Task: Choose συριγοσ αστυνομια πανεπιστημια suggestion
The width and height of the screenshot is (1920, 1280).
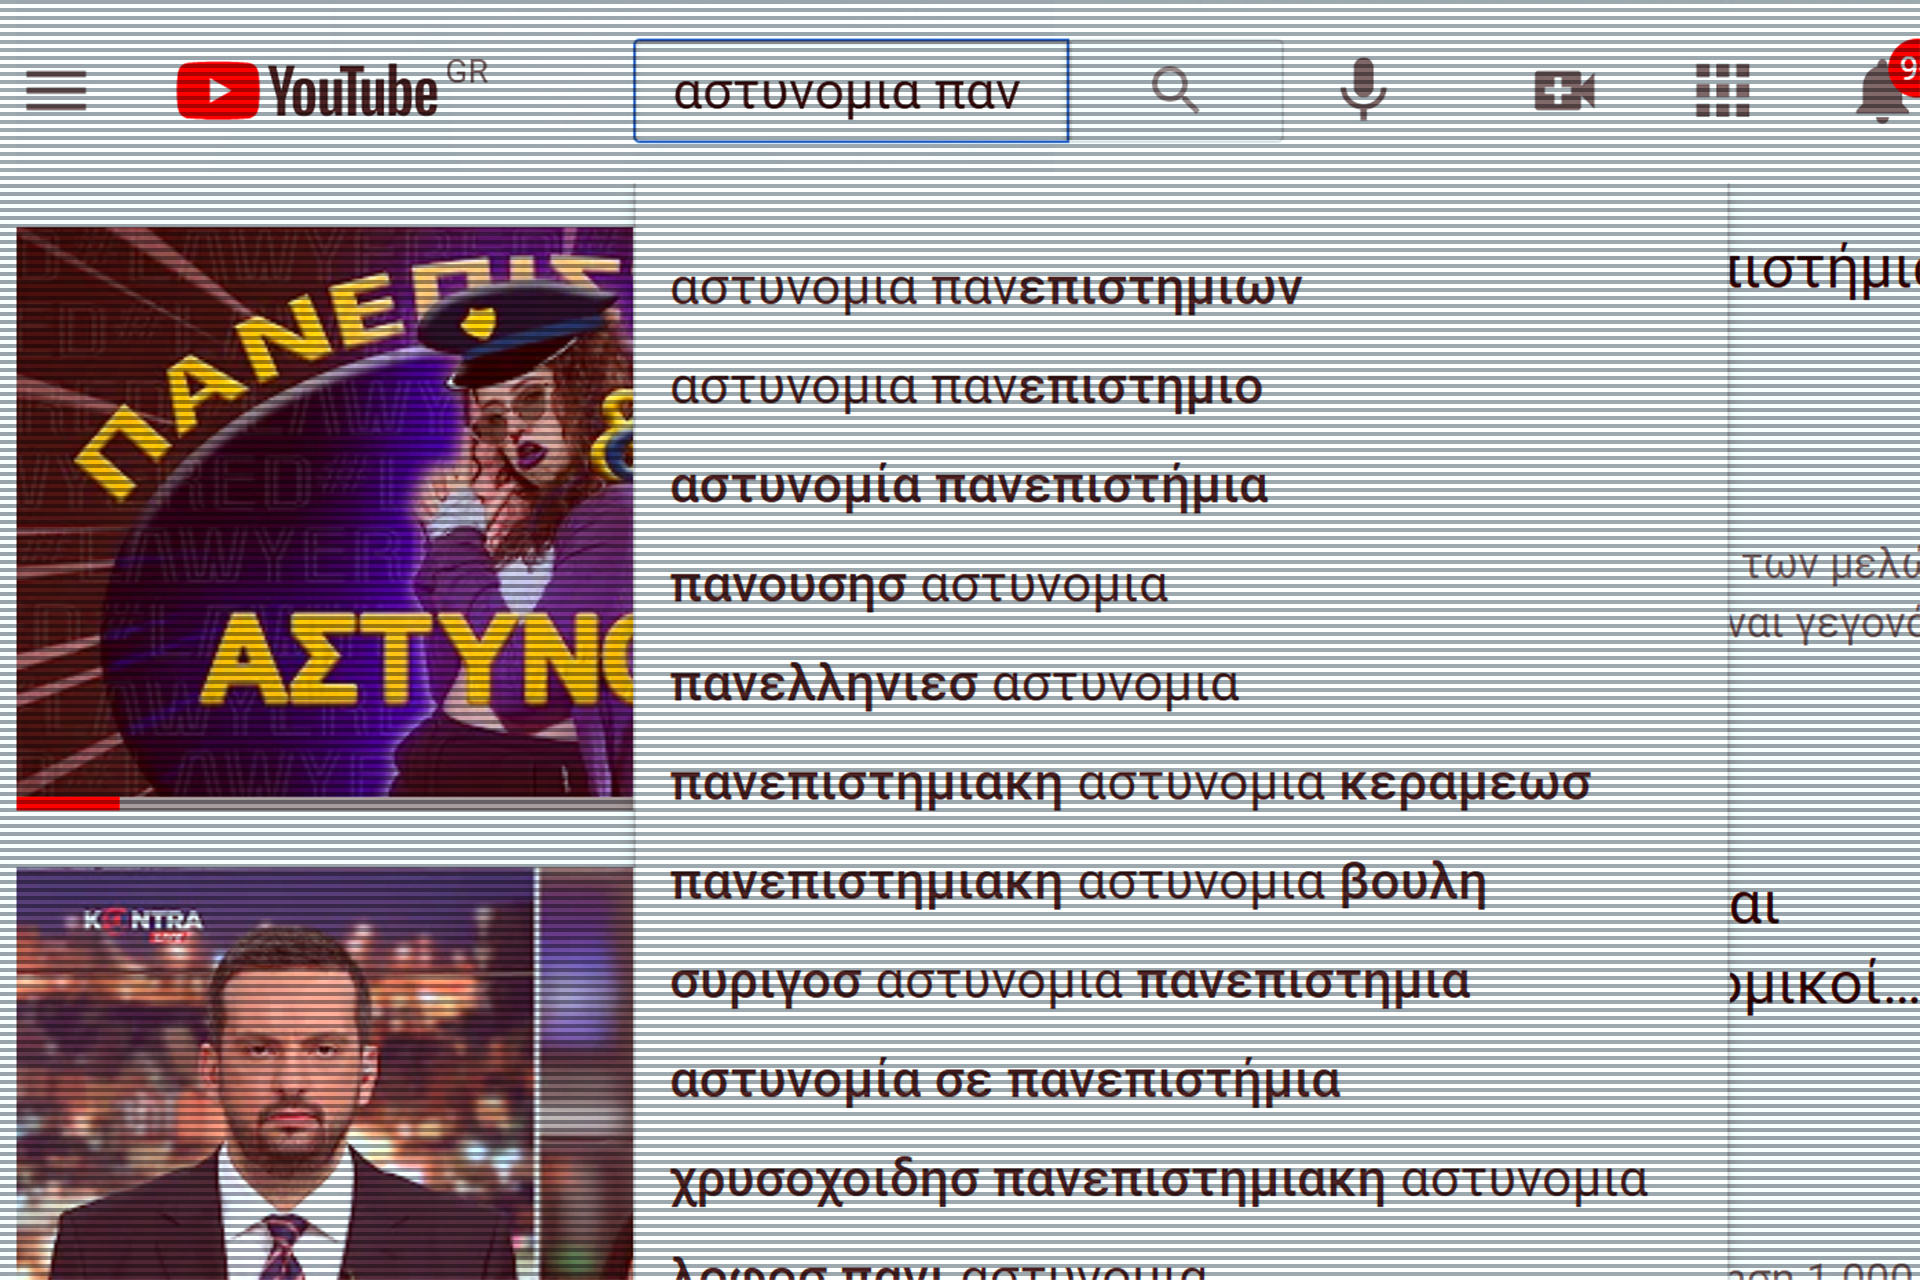Action: [1070, 982]
